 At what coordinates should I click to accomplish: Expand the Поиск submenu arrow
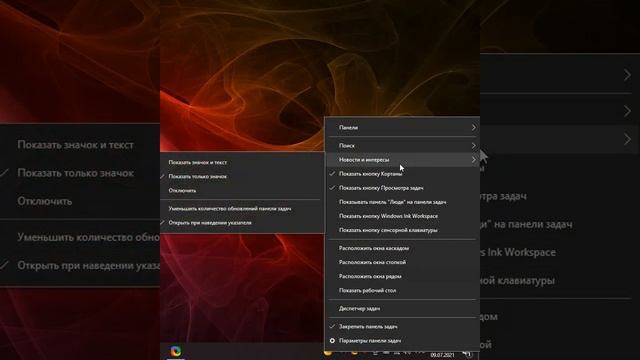473,146
